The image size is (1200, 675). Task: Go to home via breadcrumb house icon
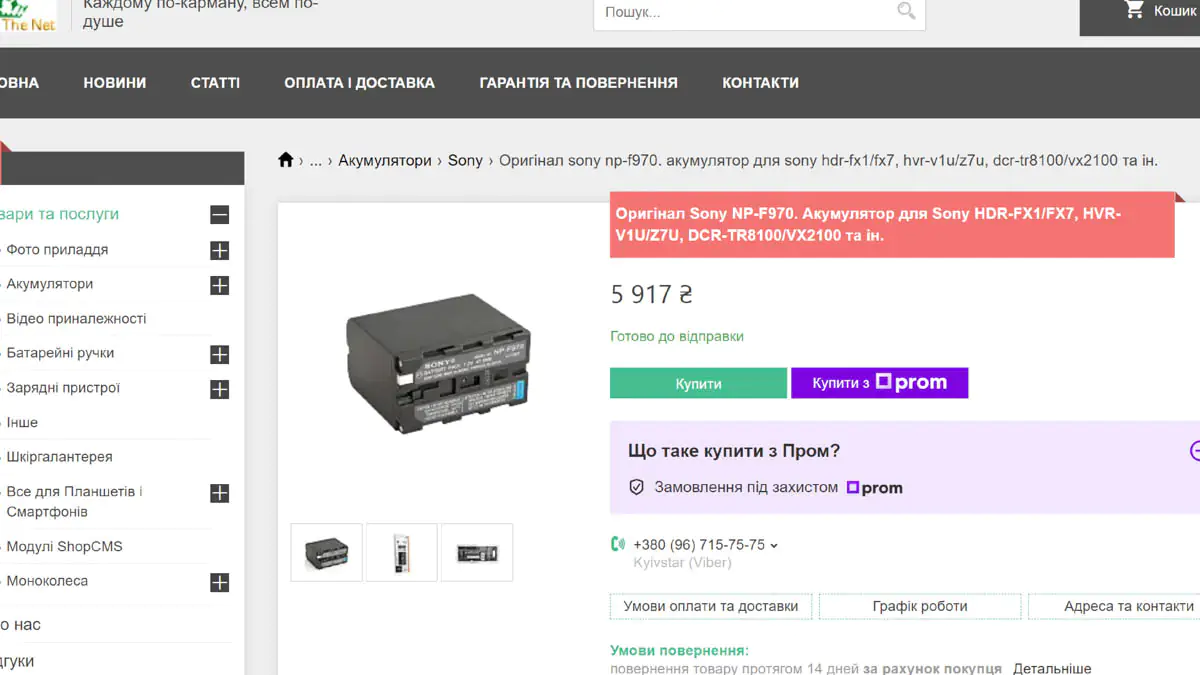[286, 160]
